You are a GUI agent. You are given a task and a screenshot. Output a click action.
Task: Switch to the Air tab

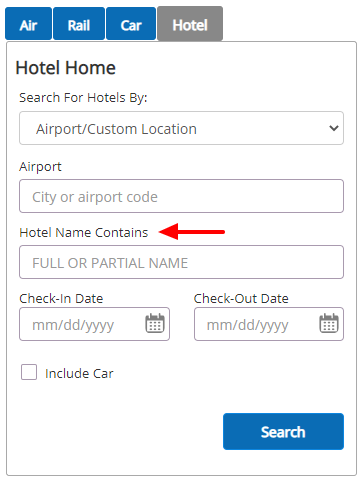[28, 24]
